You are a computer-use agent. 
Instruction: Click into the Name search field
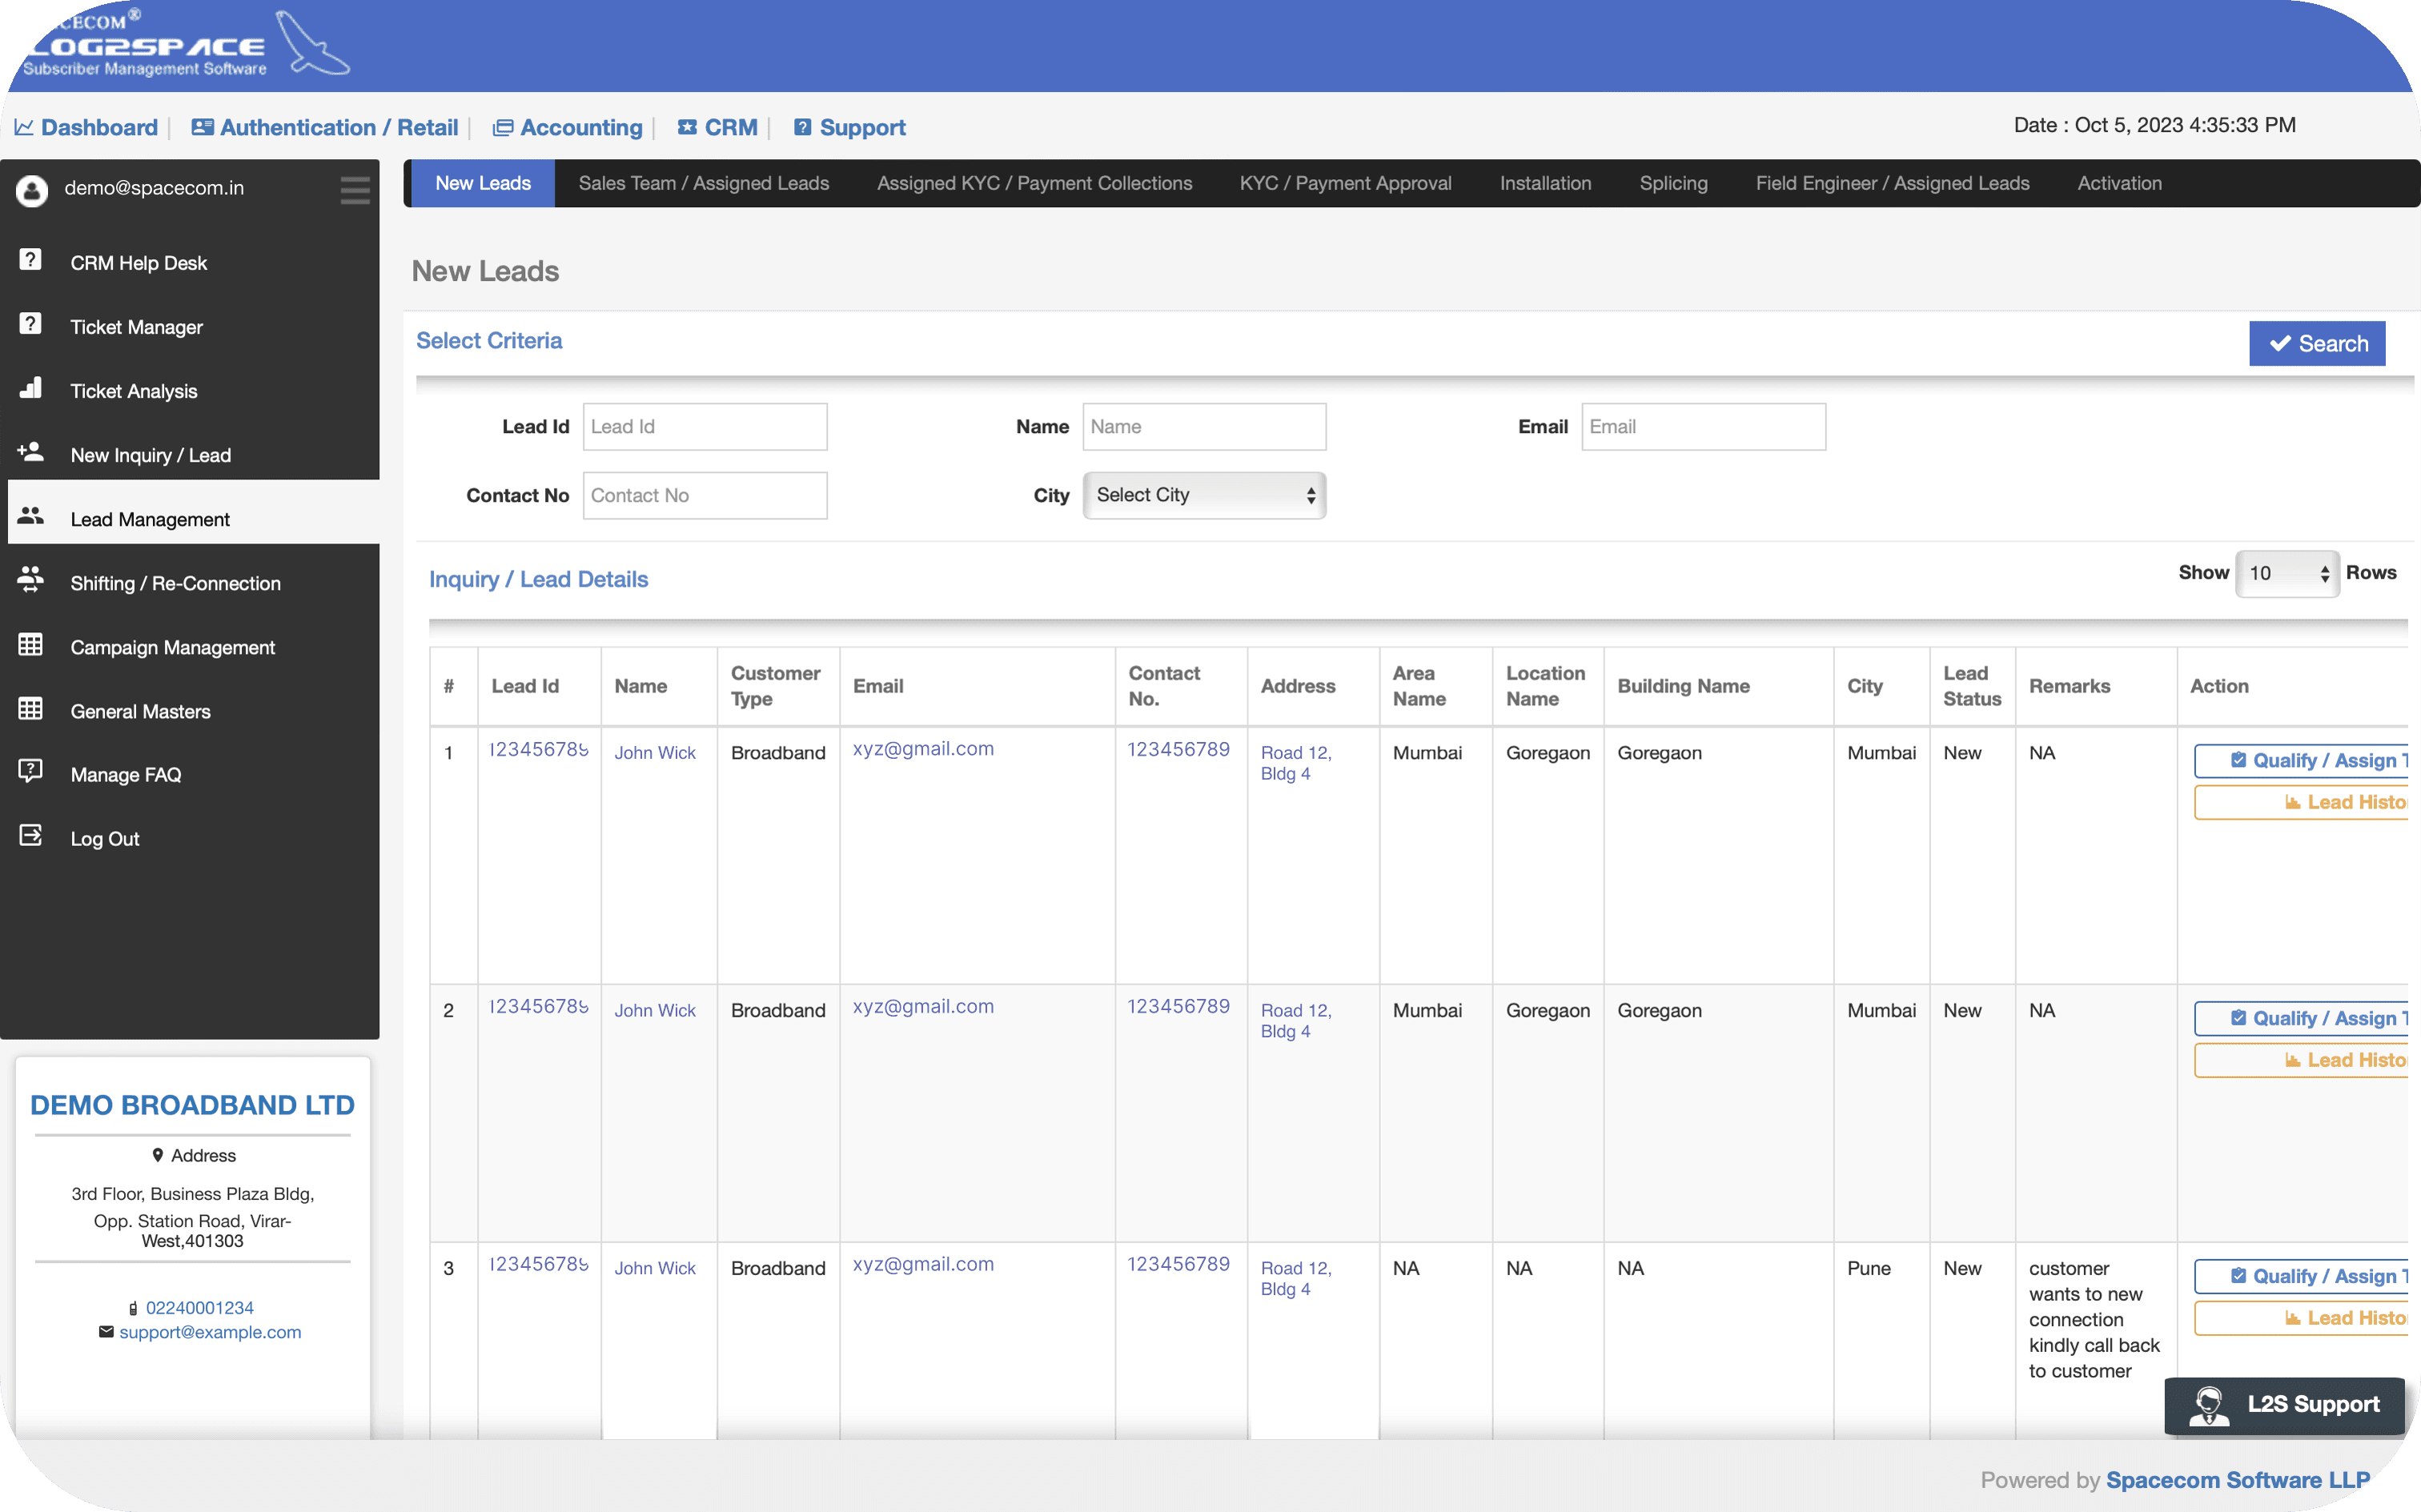(1204, 426)
